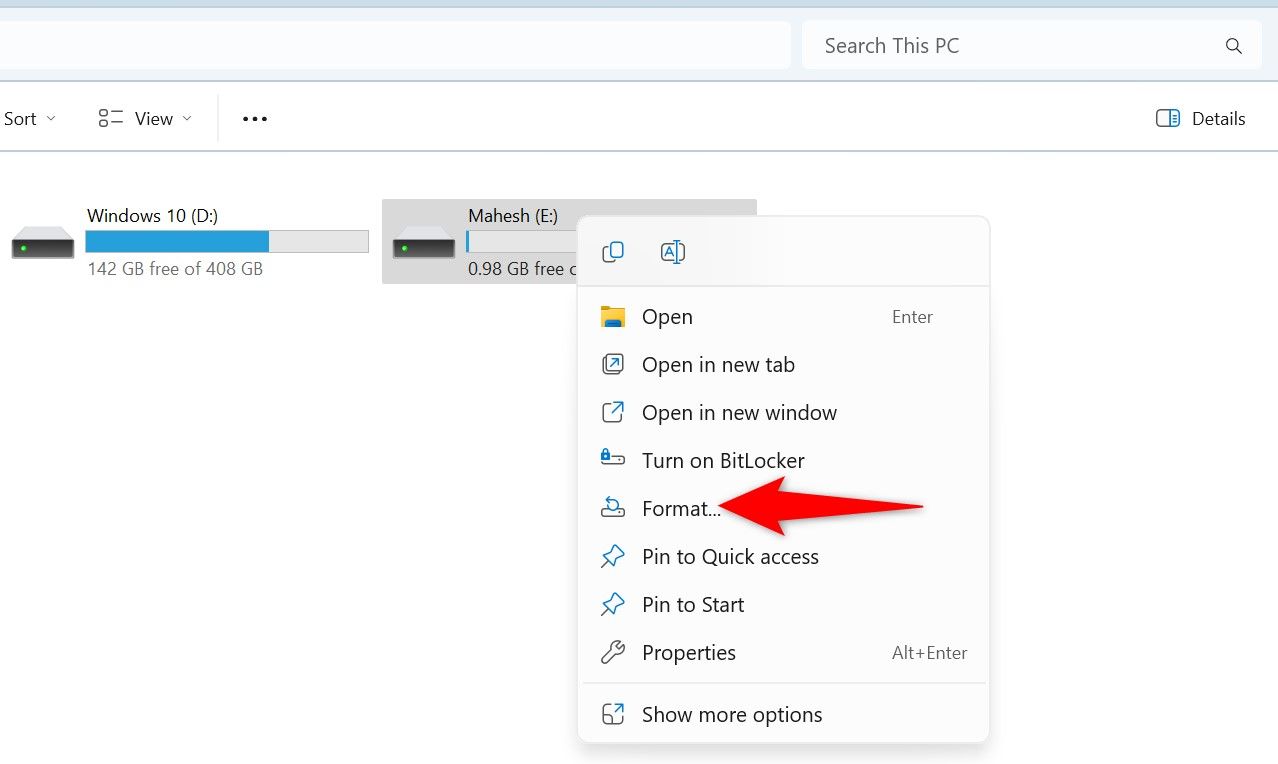Click the Search This PC field

pyautogui.click(x=1010, y=46)
